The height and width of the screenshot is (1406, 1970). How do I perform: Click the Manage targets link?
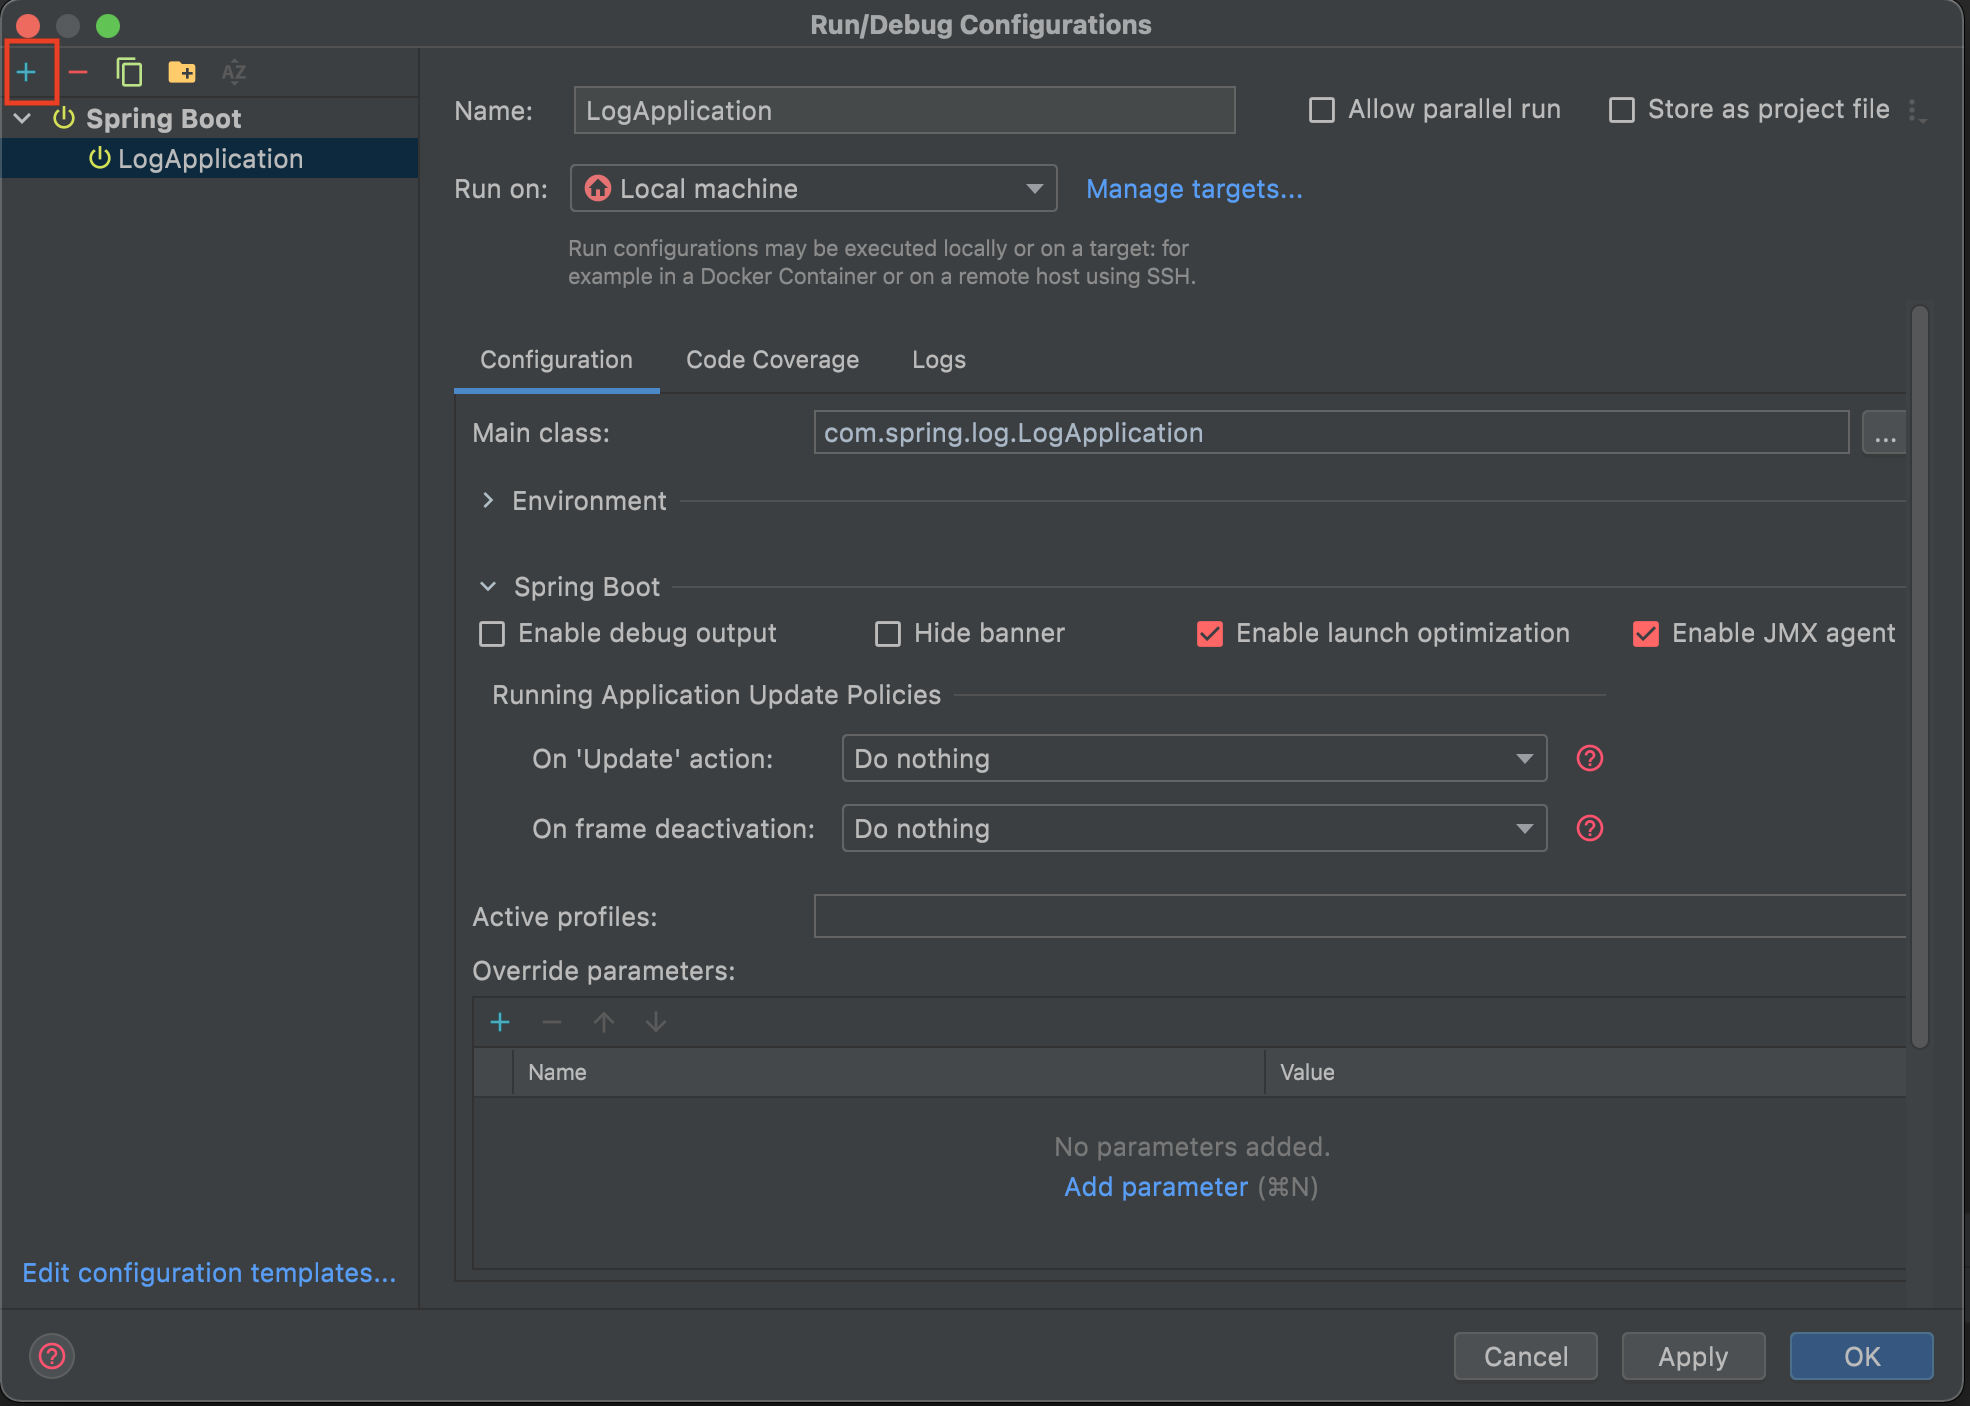pyautogui.click(x=1194, y=189)
